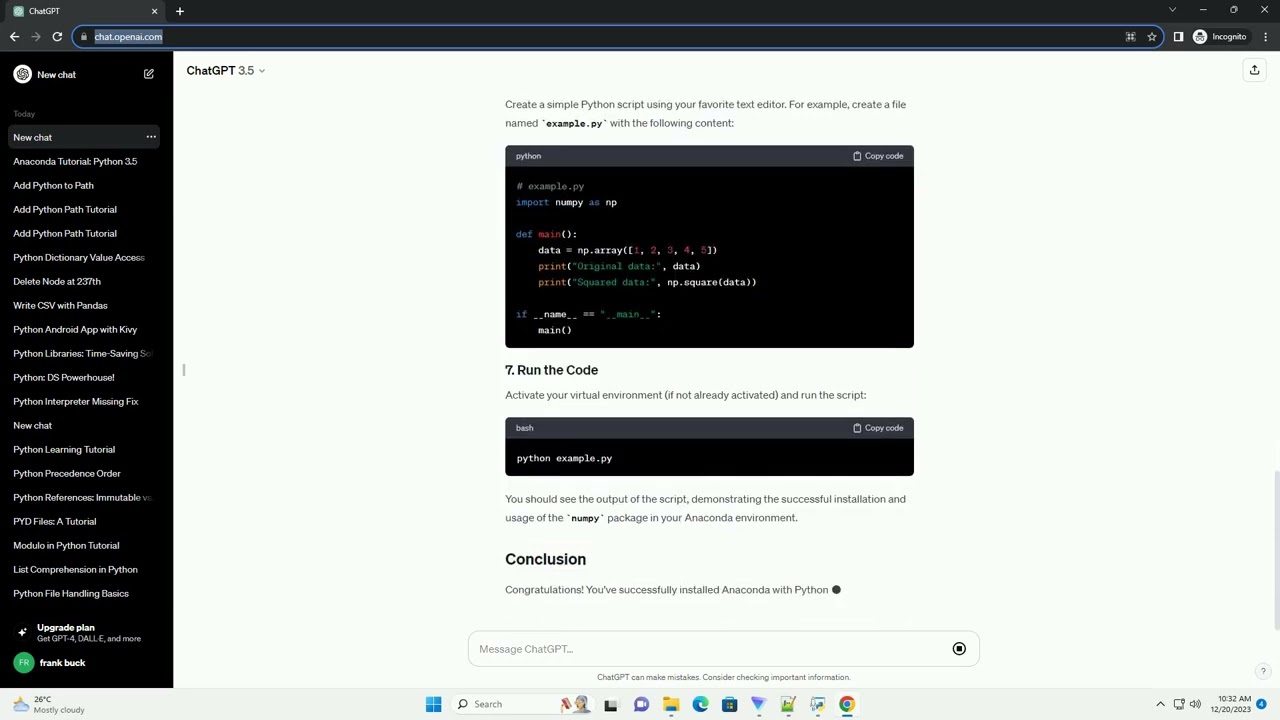Open Python Precedence Order chat
The height and width of the screenshot is (720, 1280).
pyautogui.click(x=67, y=473)
